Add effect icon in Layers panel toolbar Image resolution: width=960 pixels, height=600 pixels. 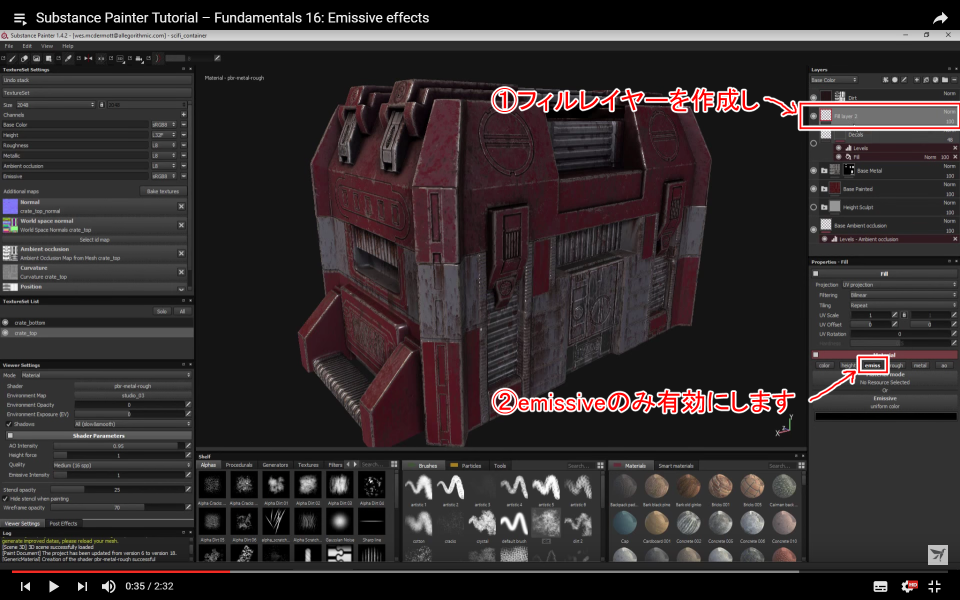[x=885, y=80]
